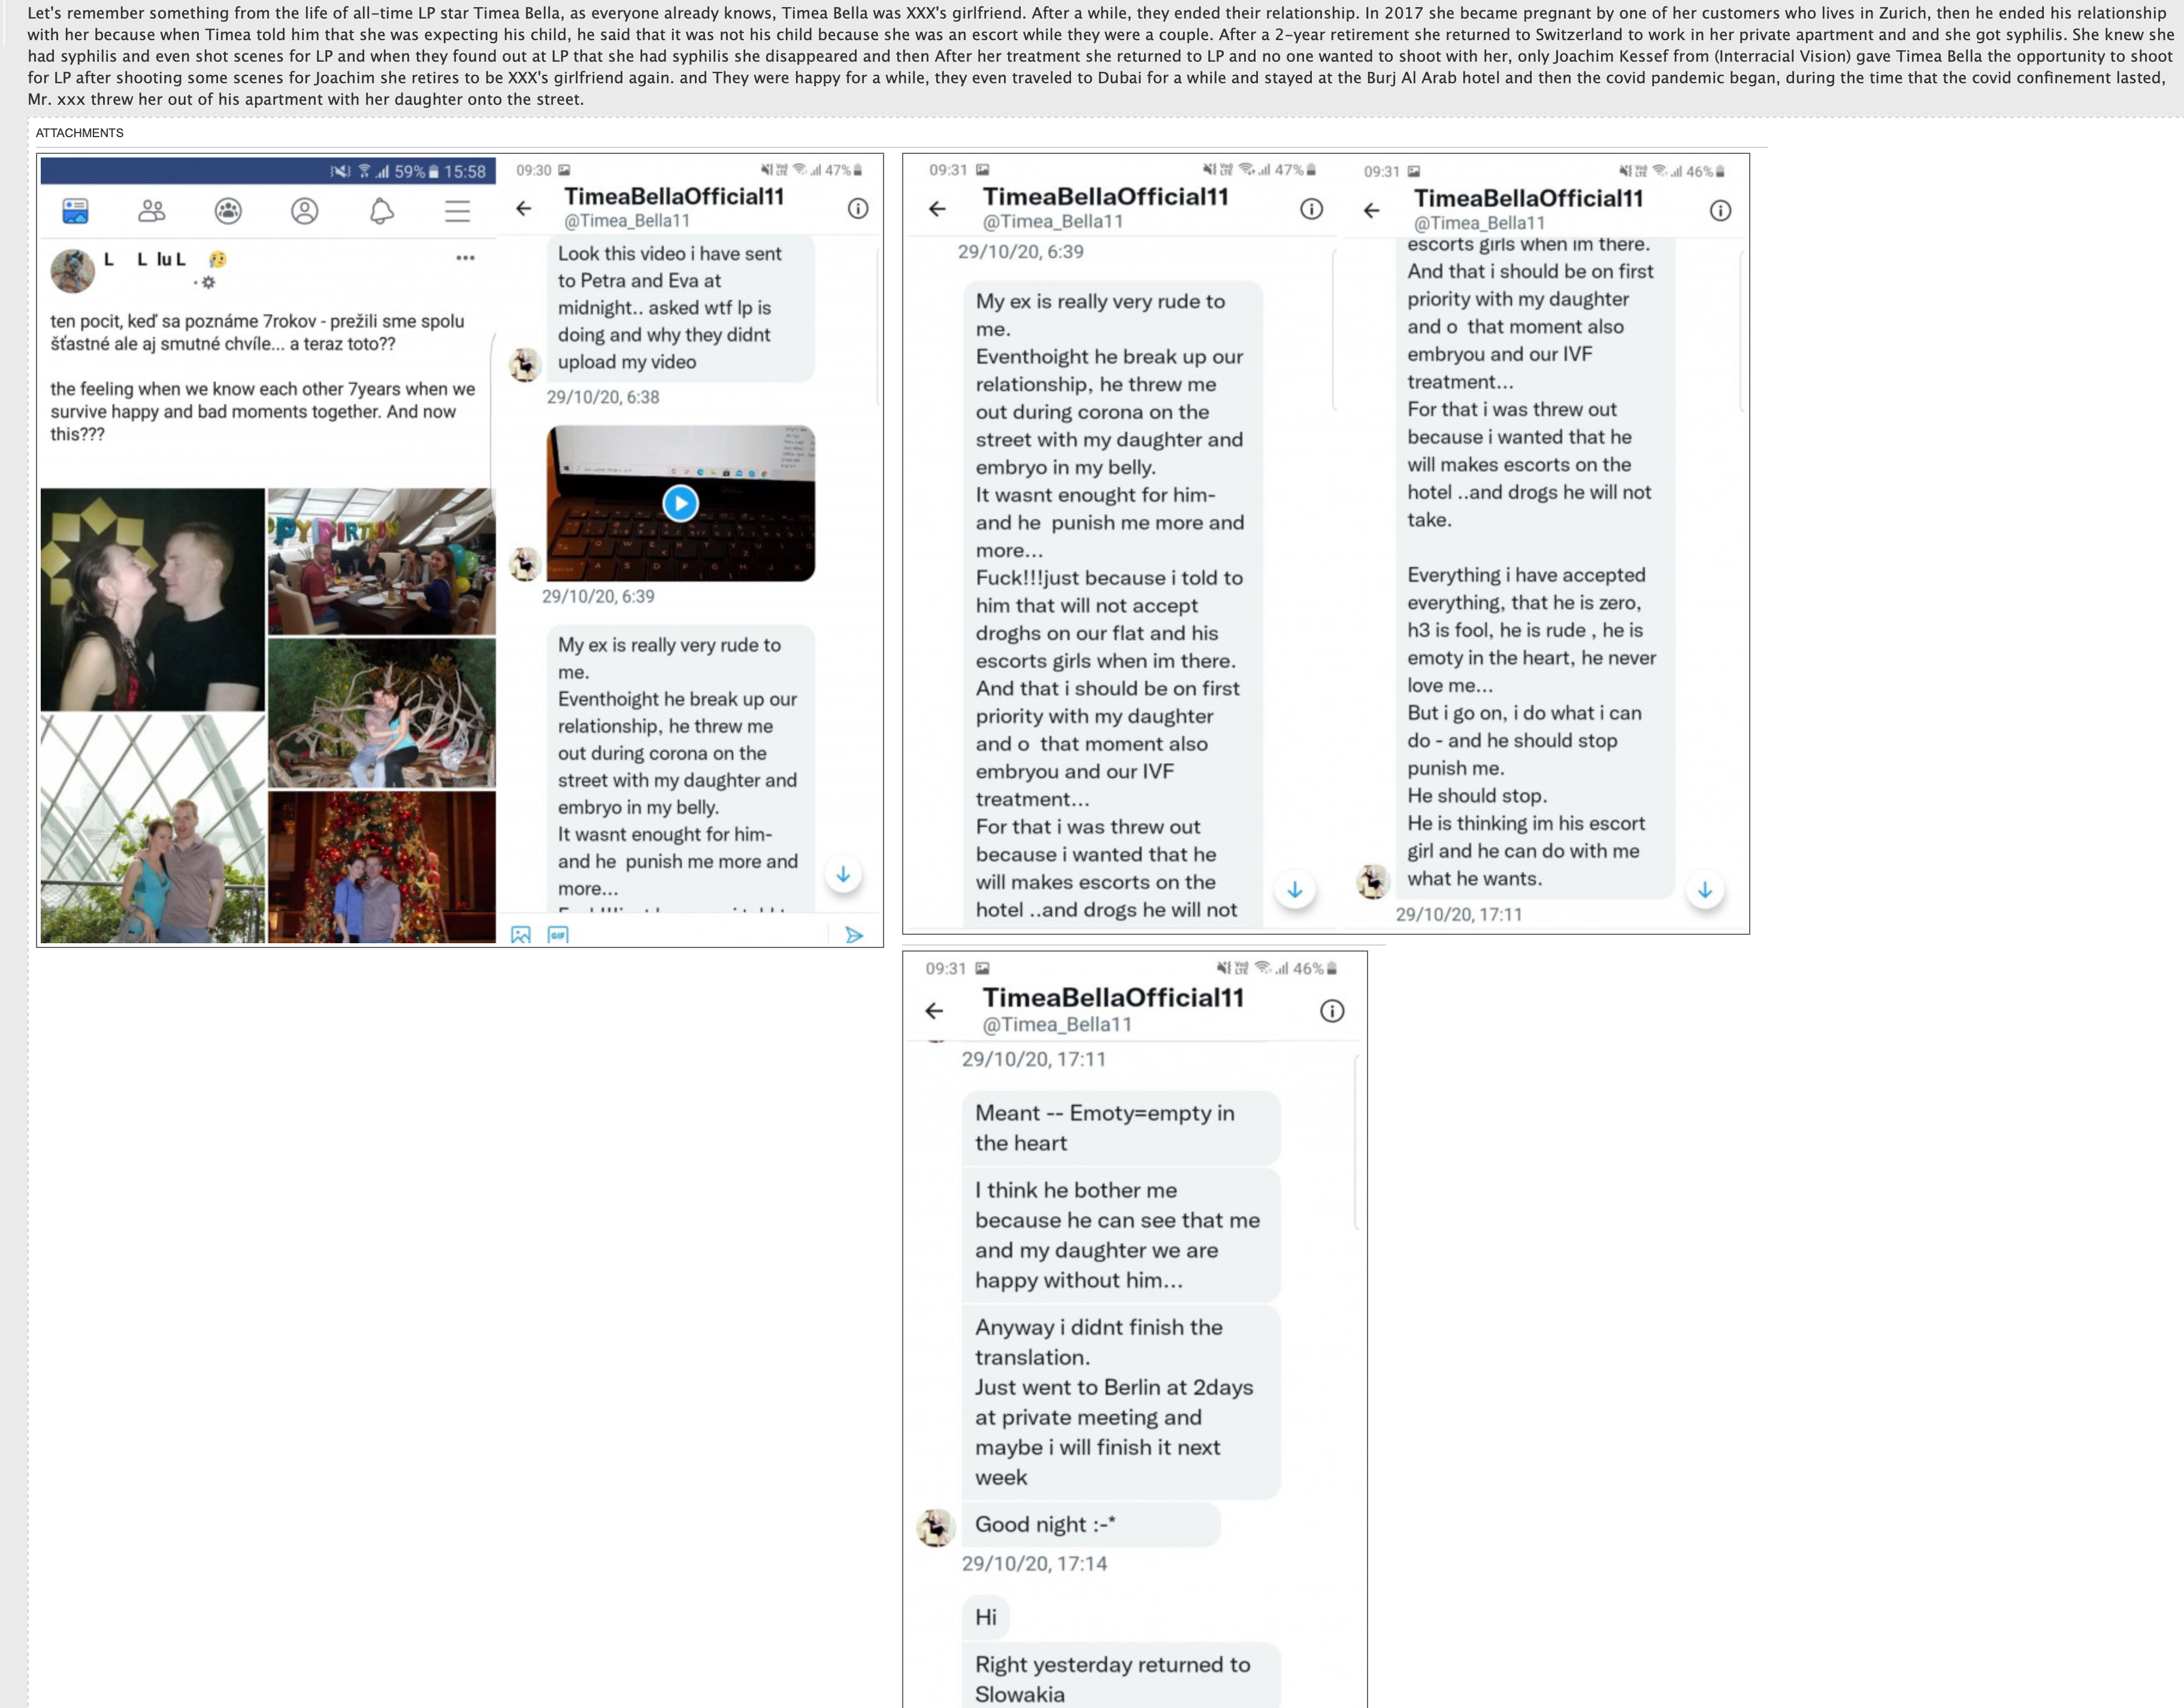This screenshot has height=1708, width=2184.
Task: Click back arrow in bottom chat screenshot
Action: pos(934,1011)
